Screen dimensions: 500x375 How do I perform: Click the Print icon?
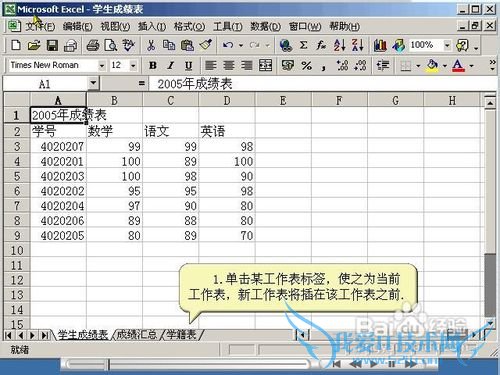point(93,45)
